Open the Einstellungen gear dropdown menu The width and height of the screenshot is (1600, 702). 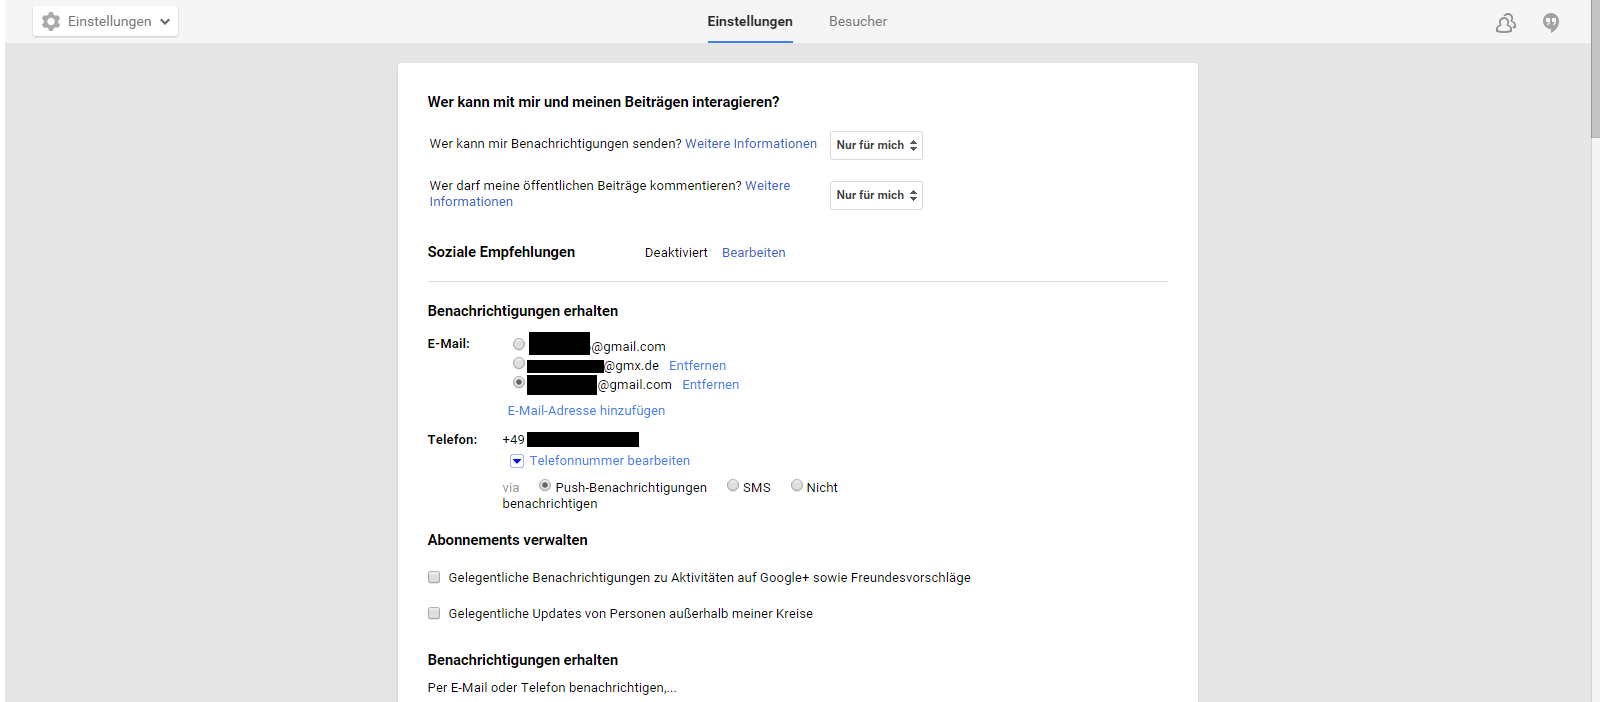click(106, 21)
